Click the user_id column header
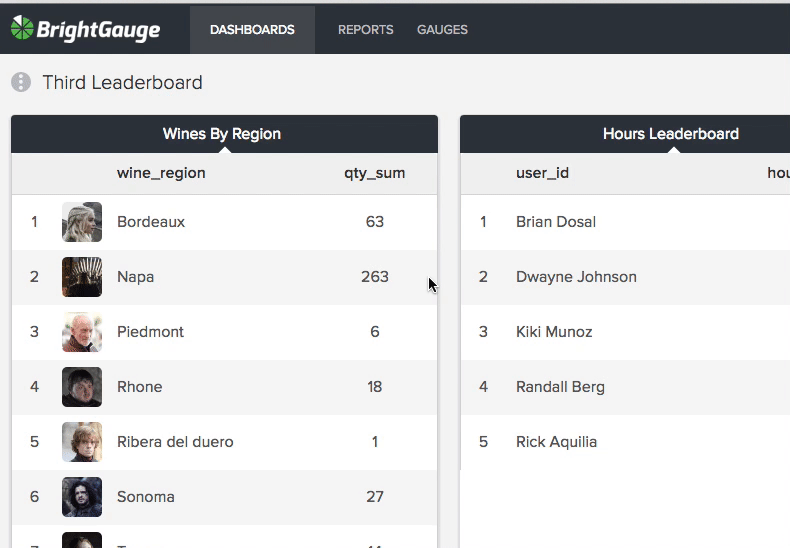The image size is (790, 548). [x=542, y=173]
